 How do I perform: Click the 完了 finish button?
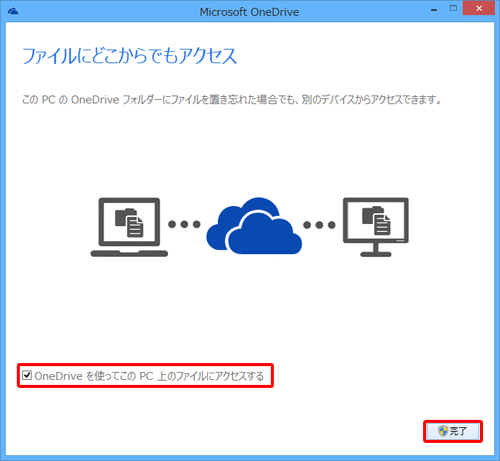[x=453, y=431]
